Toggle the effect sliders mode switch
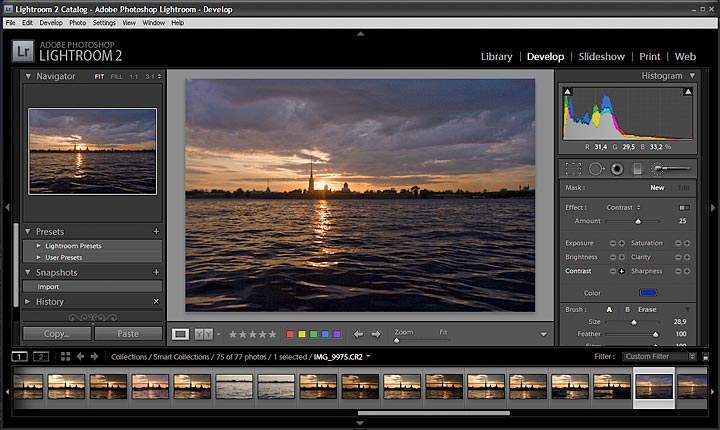This screenshot has width=720, height=430. [x=684, y=207]
